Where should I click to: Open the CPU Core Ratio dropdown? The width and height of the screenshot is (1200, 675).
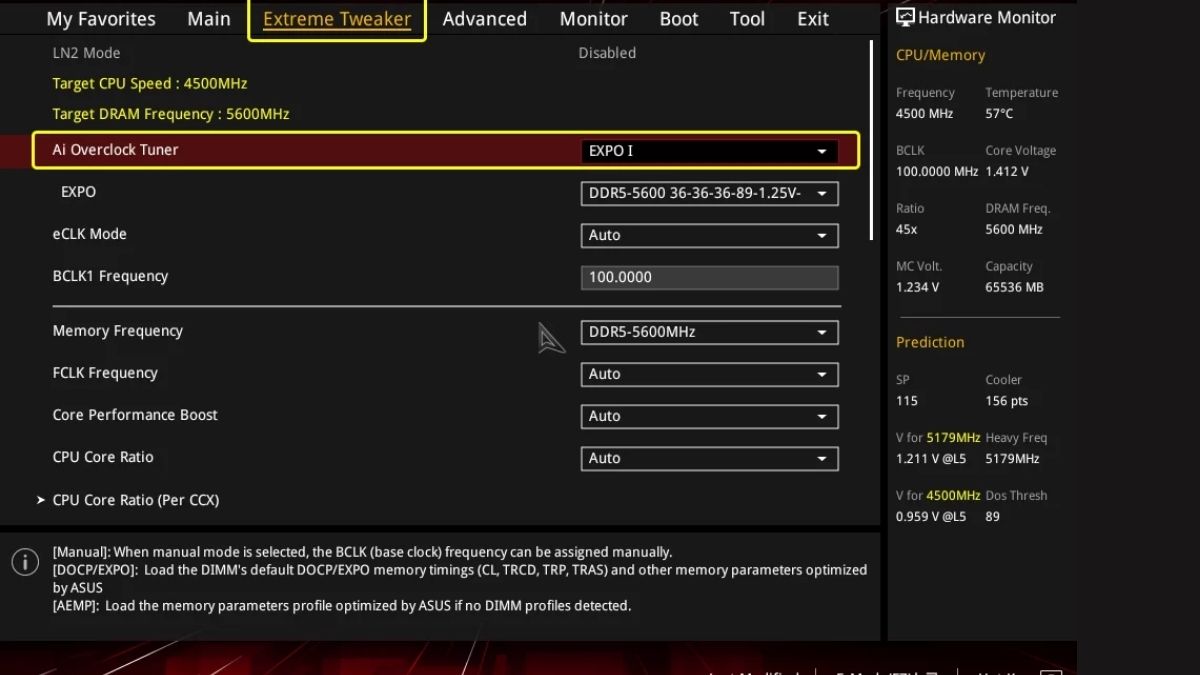709,458
